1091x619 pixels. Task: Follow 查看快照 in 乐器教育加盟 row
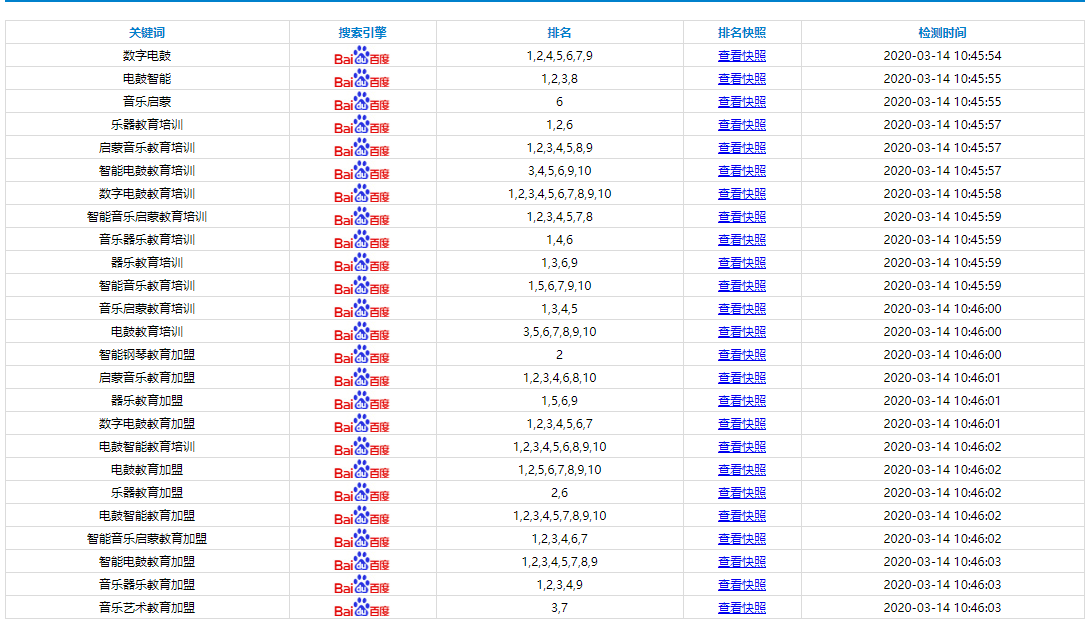coord(742,492)
